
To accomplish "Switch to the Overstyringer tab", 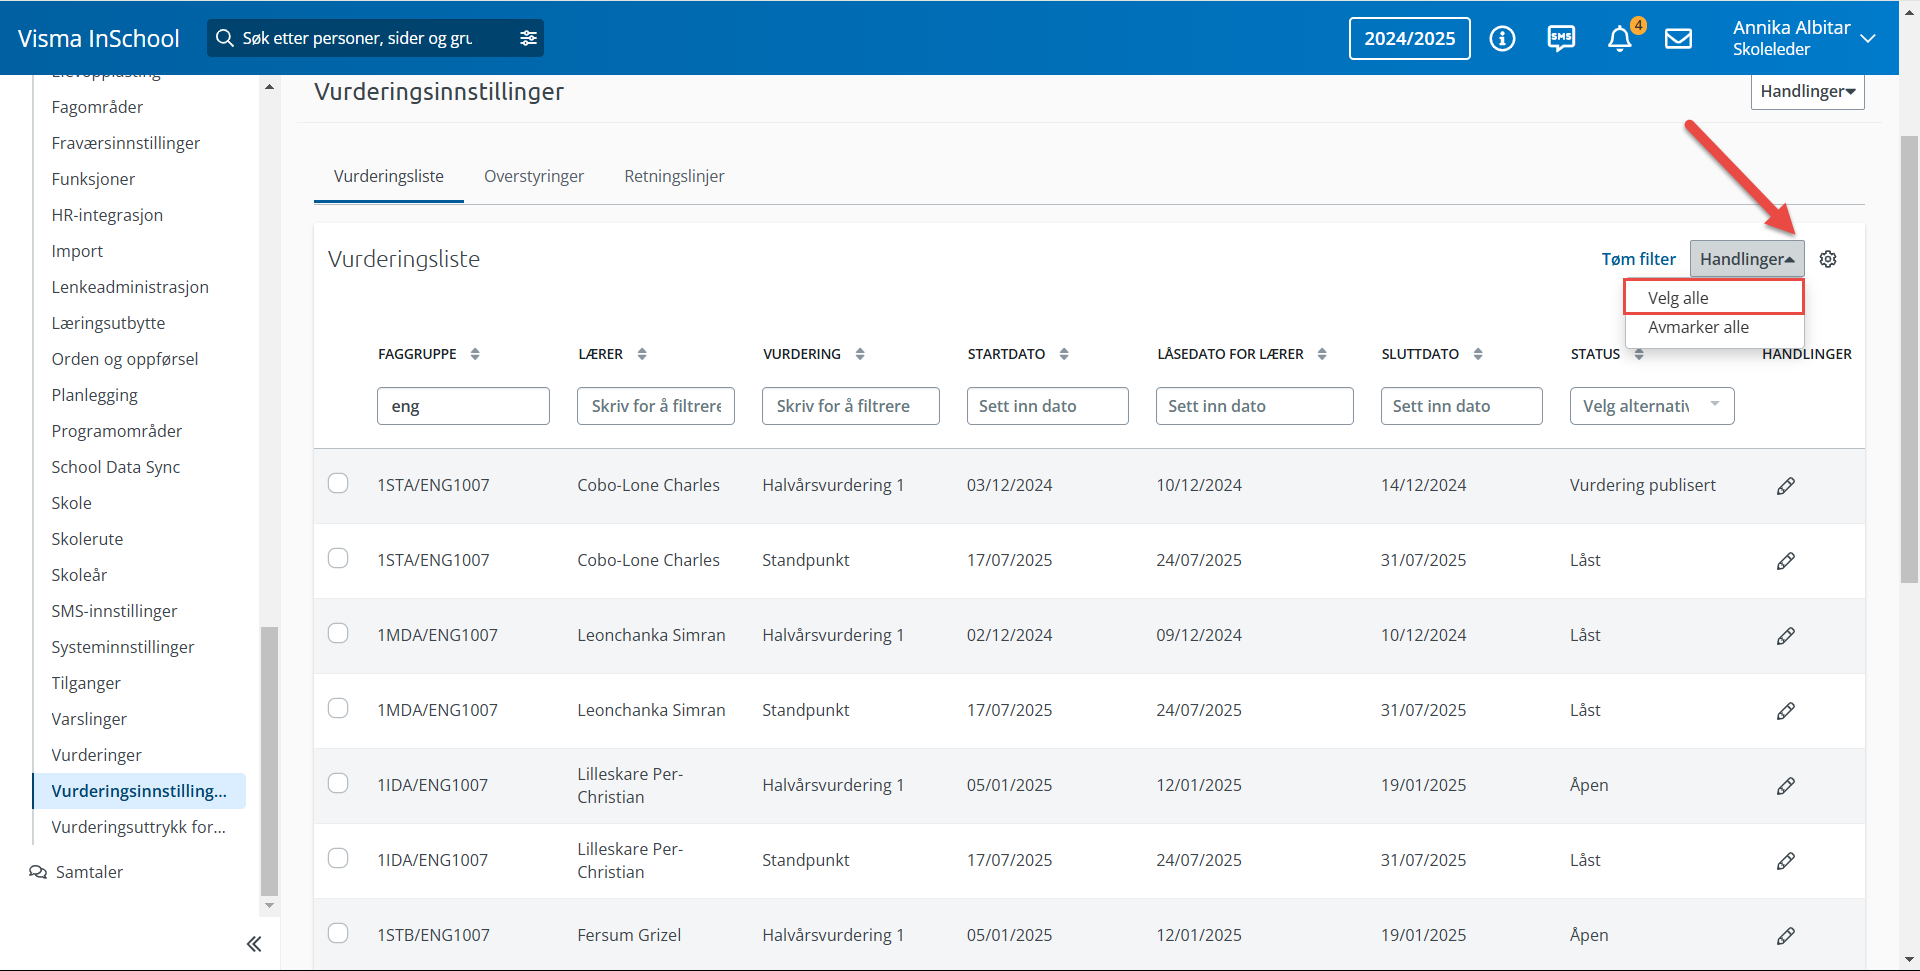I will (533, 176).
